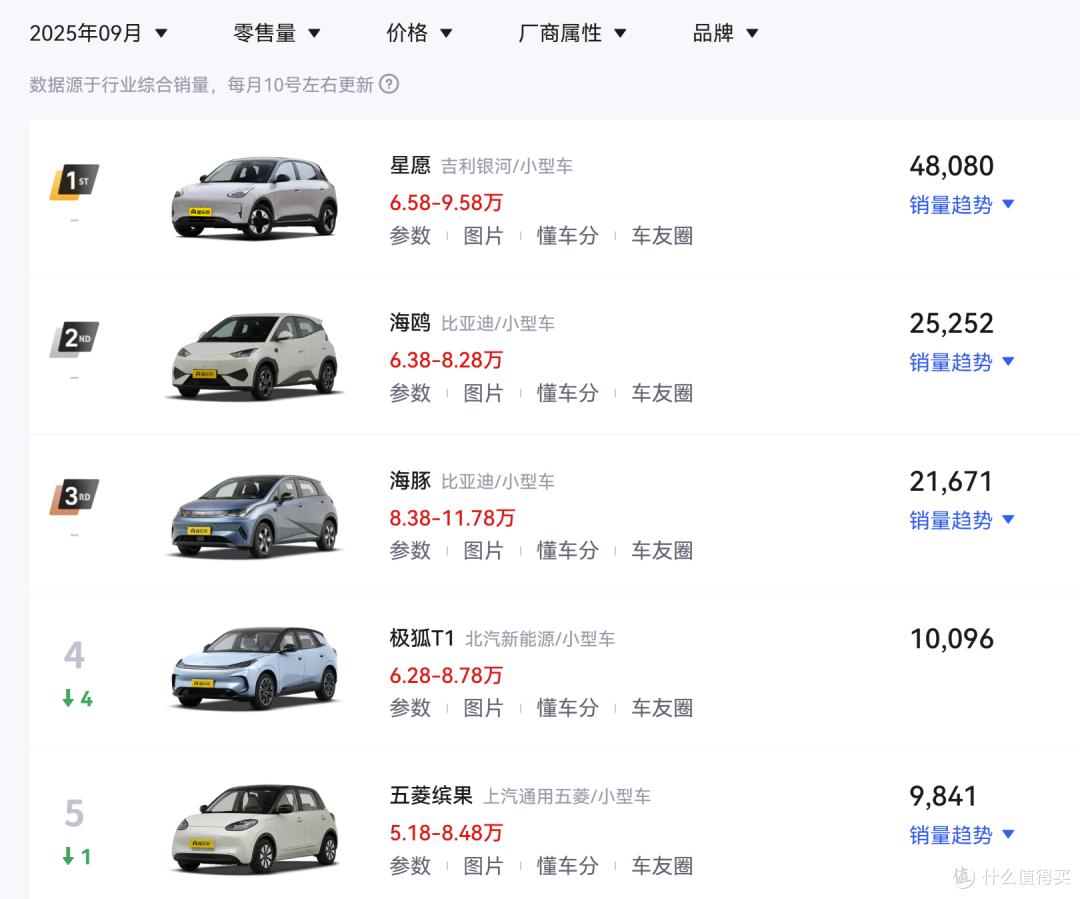The image size is (1080, 899).
Task: Click 上汽通用五菱/小型车 brand label
Action: [x=567, y=796]
